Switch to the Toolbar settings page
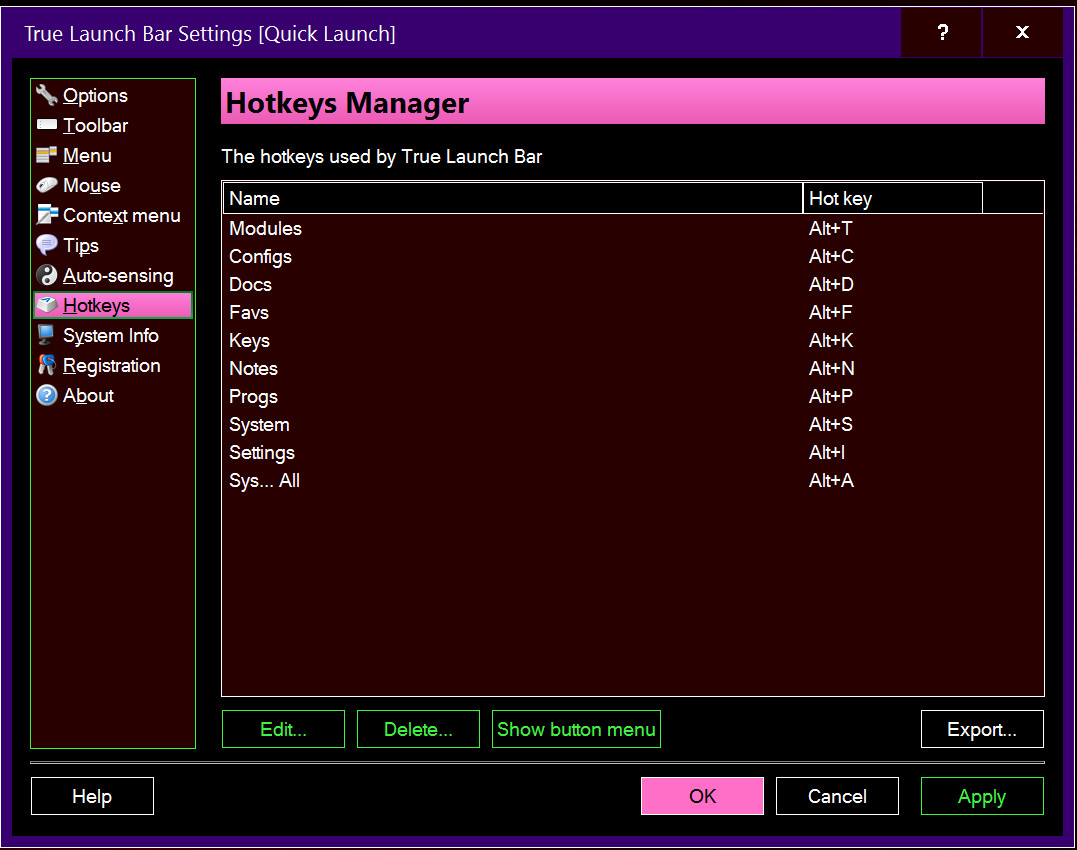Screen dimensions: 1077x850 point(95,126)
